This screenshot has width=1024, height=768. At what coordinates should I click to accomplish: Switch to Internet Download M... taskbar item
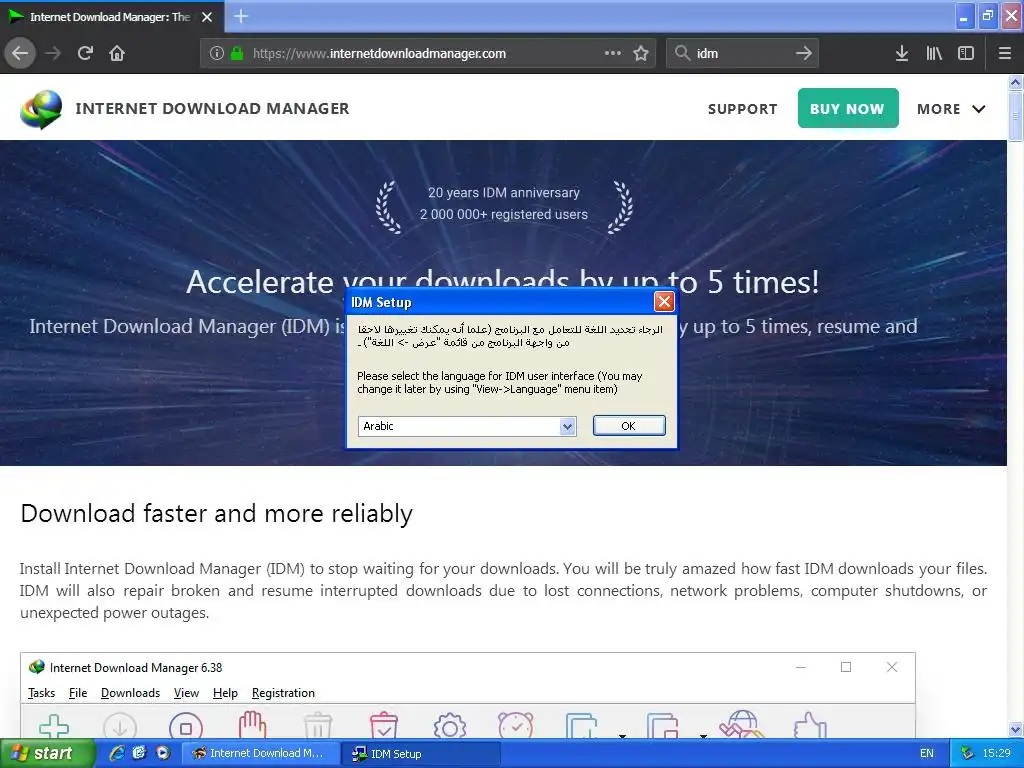click(x=260, y=754)
